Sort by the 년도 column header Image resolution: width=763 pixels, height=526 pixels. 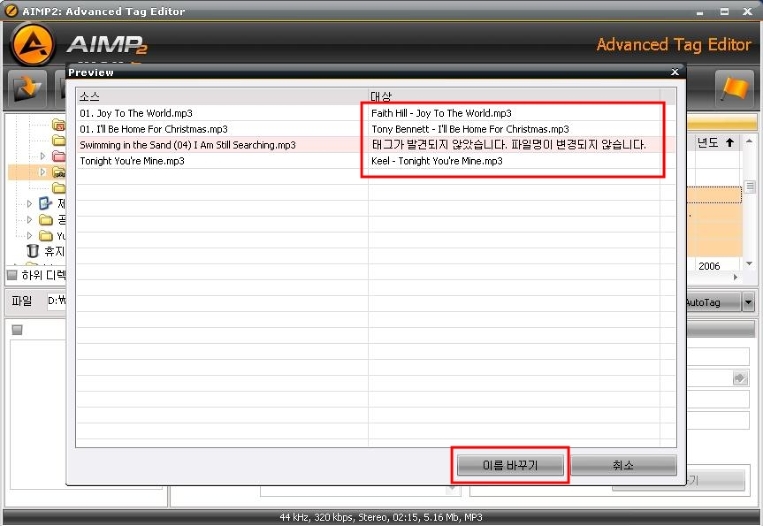pos(715,143)
